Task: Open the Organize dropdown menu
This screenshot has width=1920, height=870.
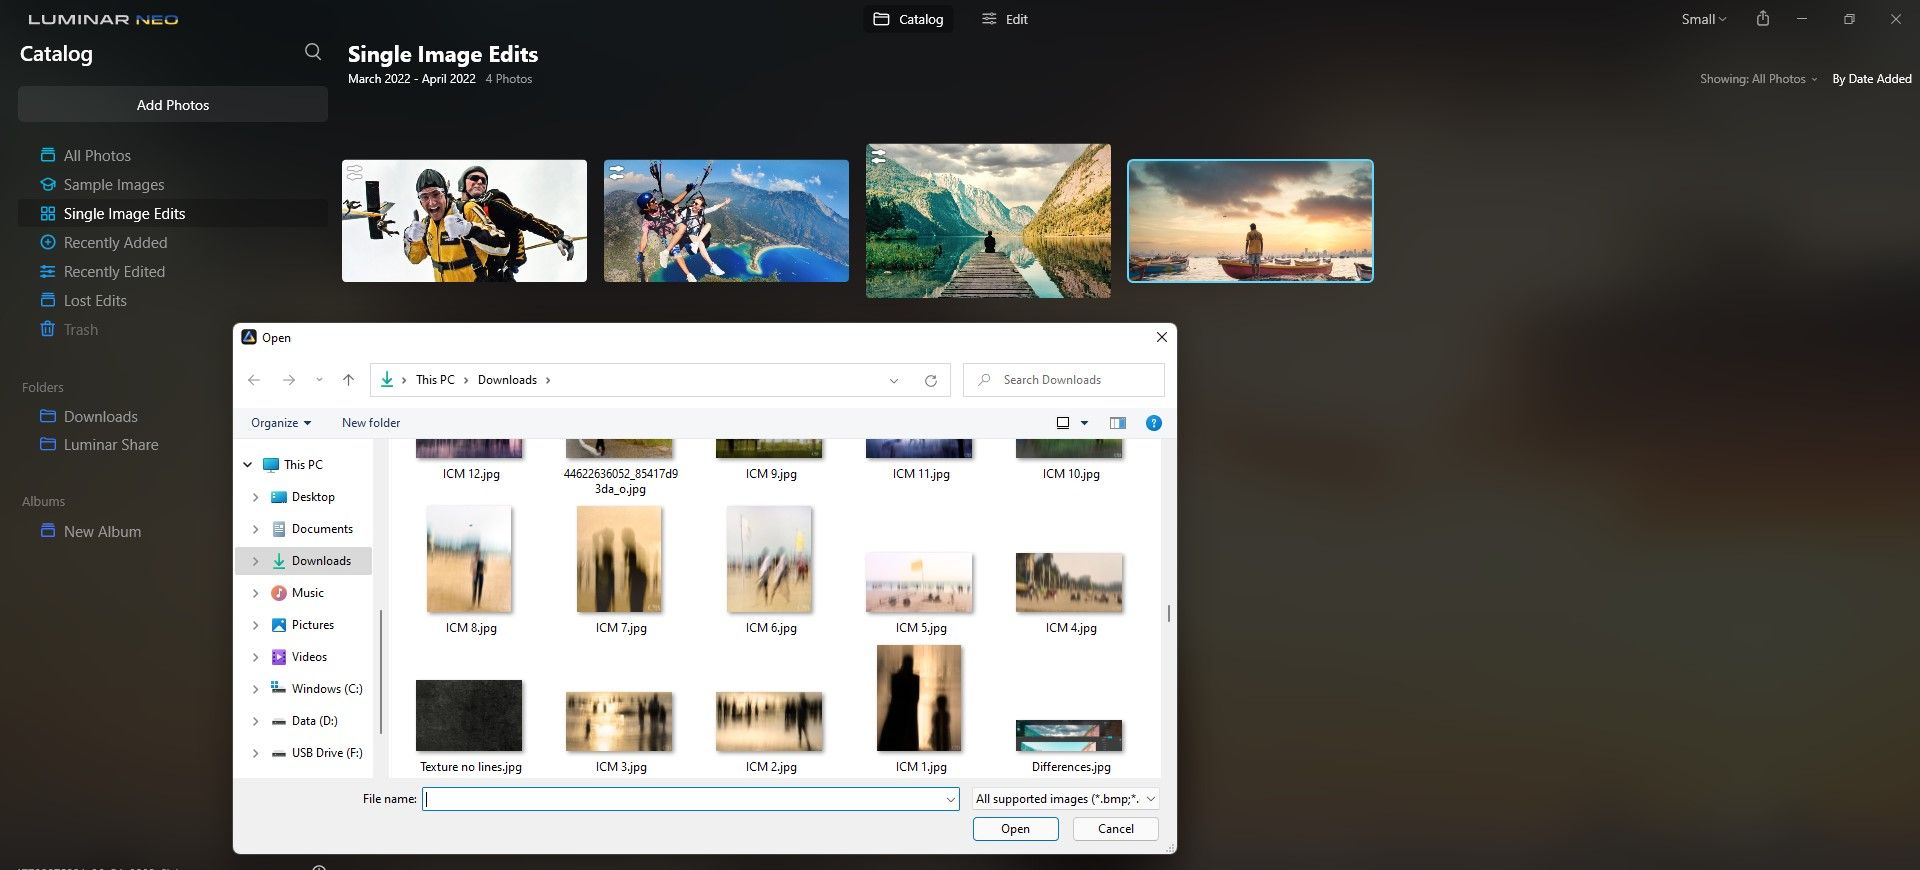Action: tap(281, 423)
